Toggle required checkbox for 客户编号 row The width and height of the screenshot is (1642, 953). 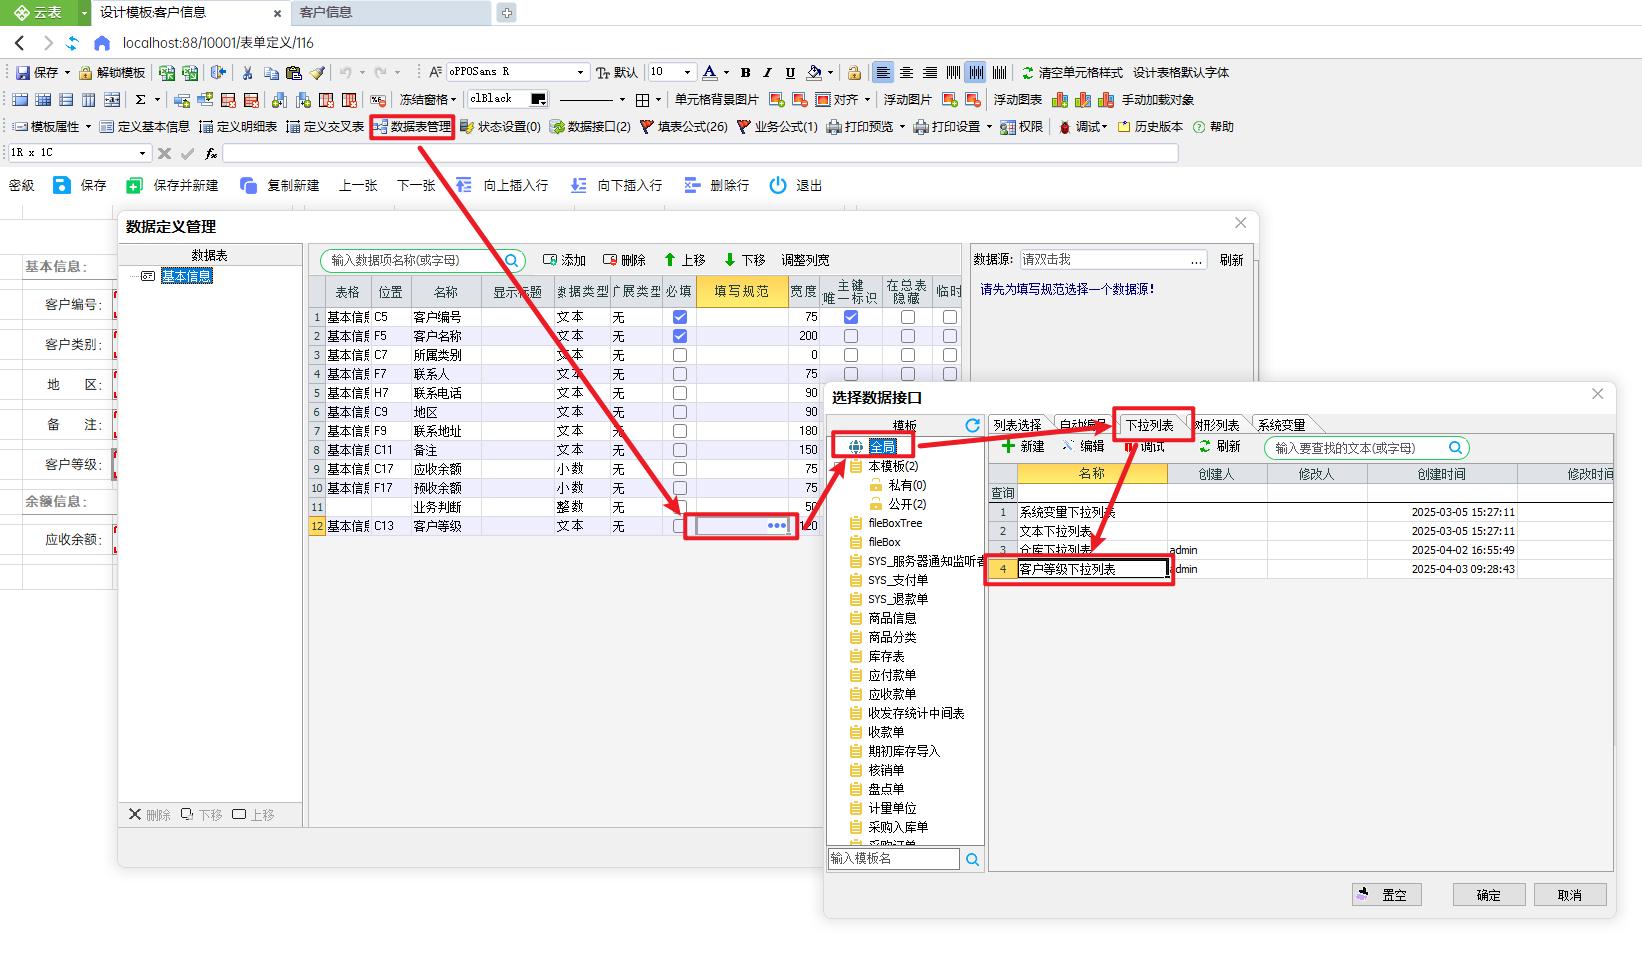coord(680,317)
